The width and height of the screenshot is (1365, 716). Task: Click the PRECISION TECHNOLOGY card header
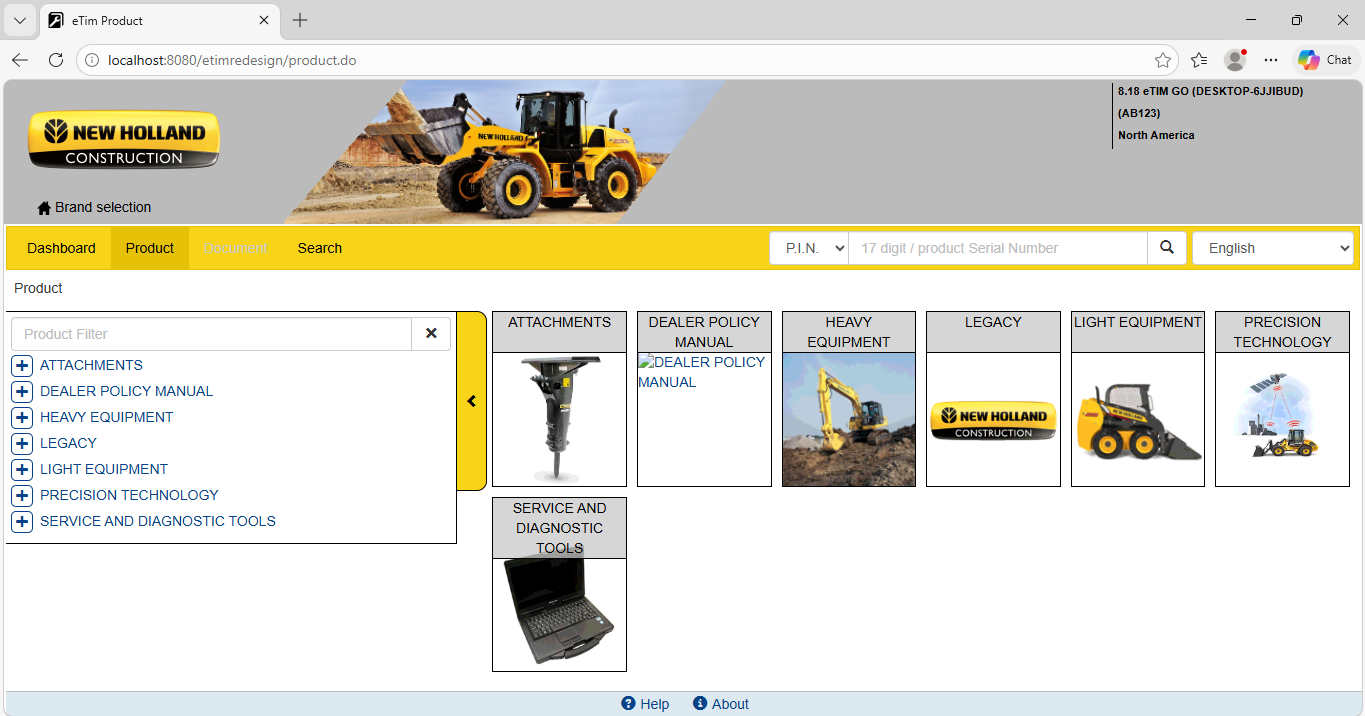coord(1282,332)
